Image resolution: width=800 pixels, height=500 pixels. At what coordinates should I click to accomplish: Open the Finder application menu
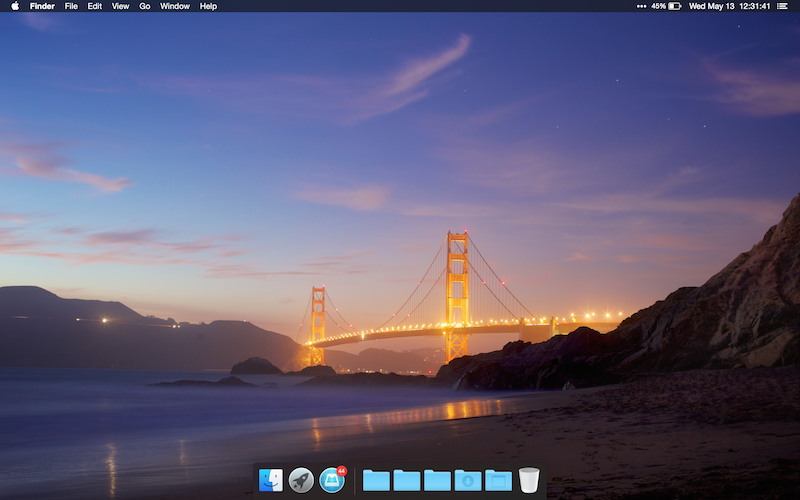click(42, 6)
